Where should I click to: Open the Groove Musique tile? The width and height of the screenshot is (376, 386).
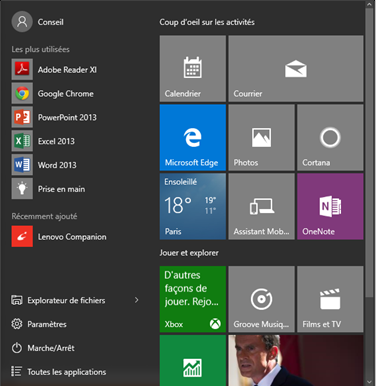point(261,299)
